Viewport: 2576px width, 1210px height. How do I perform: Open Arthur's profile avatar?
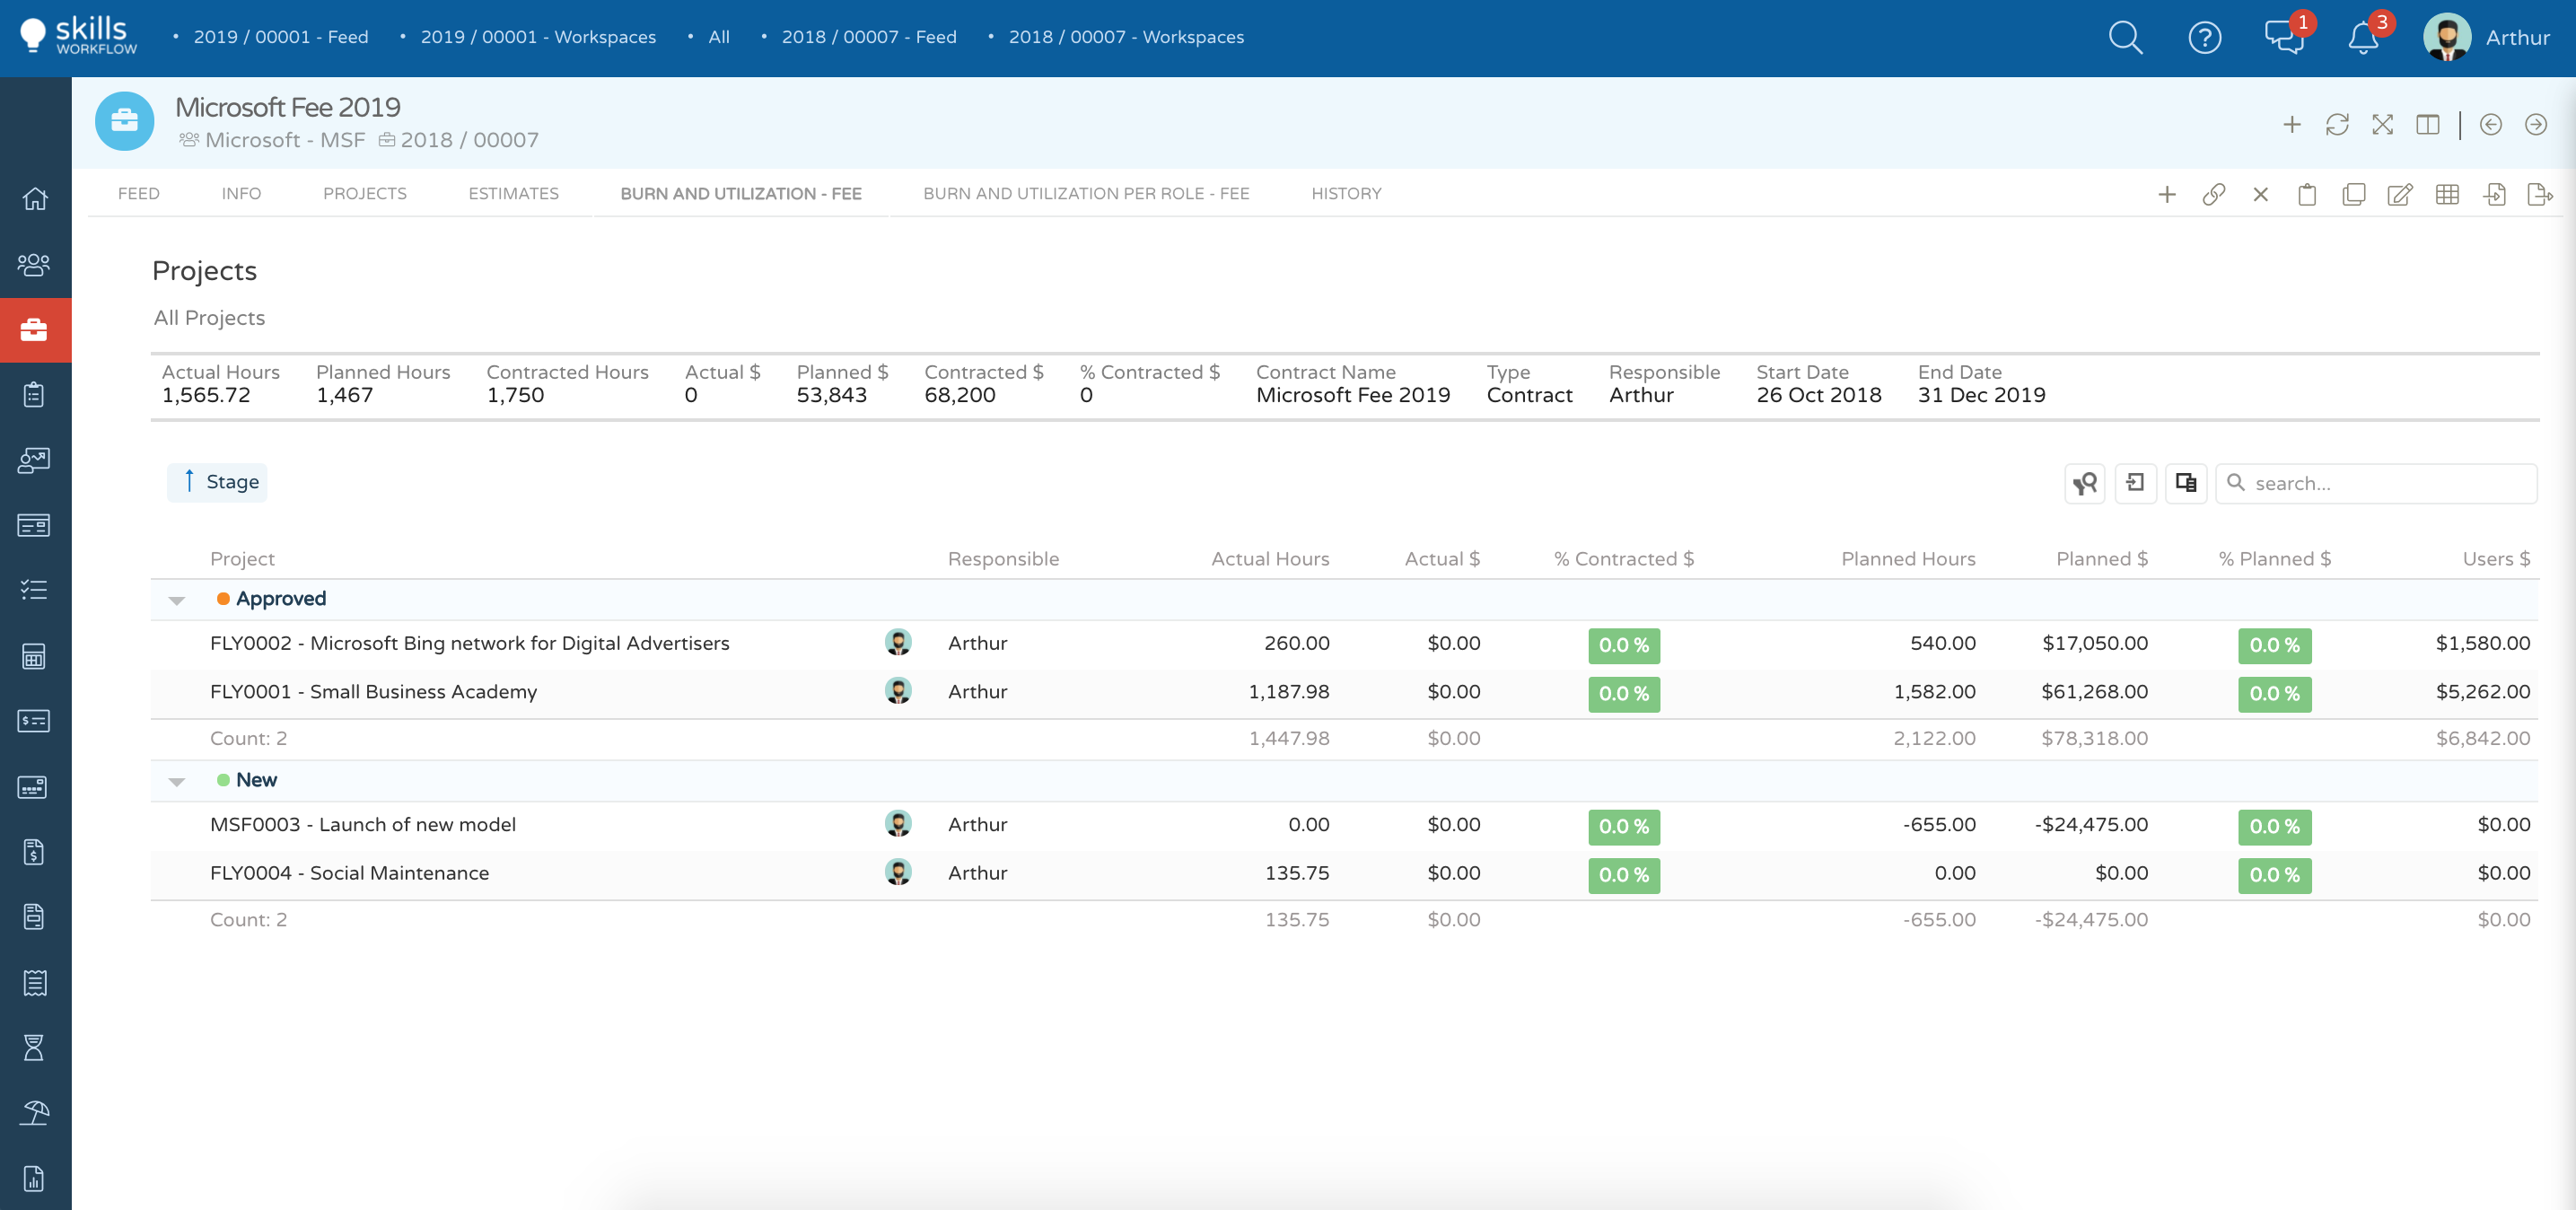(x=2447, y=38)
